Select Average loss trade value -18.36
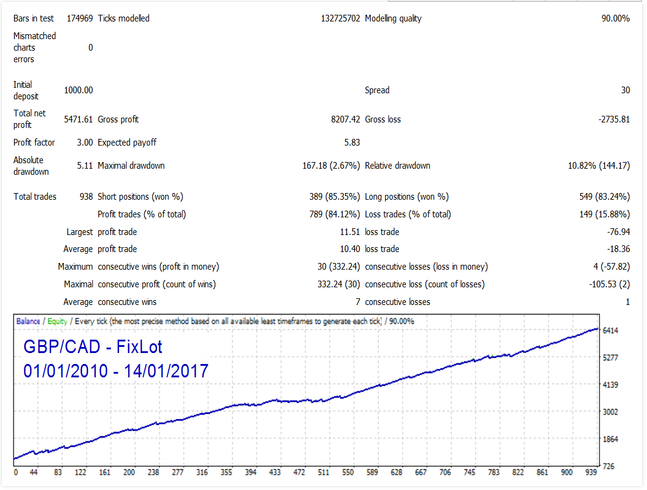Screen dimensions: 647x490 (x=619, y=249)
